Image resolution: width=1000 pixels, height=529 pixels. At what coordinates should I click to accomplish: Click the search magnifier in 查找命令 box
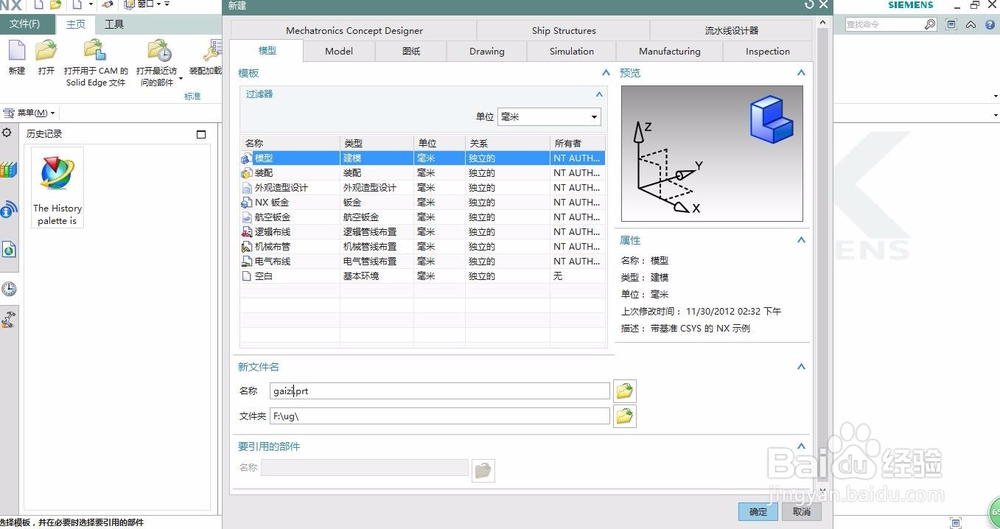click(930, 24)
